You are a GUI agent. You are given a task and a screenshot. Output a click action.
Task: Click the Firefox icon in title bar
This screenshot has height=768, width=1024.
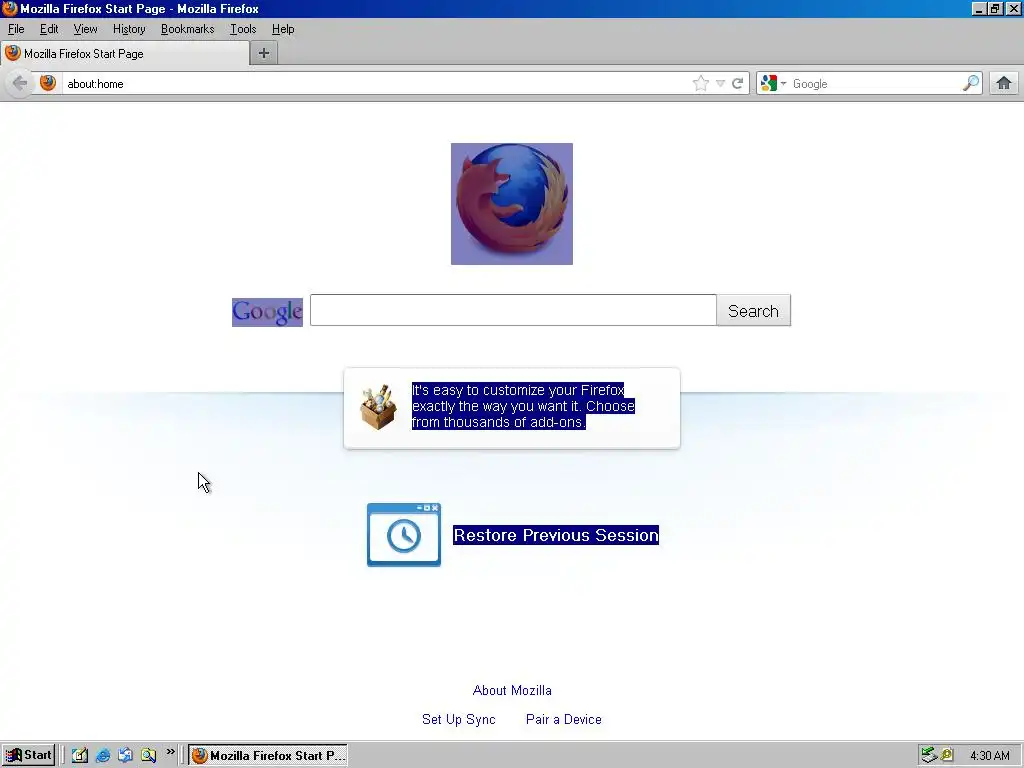pyautogui.click(x=10, y=8)
